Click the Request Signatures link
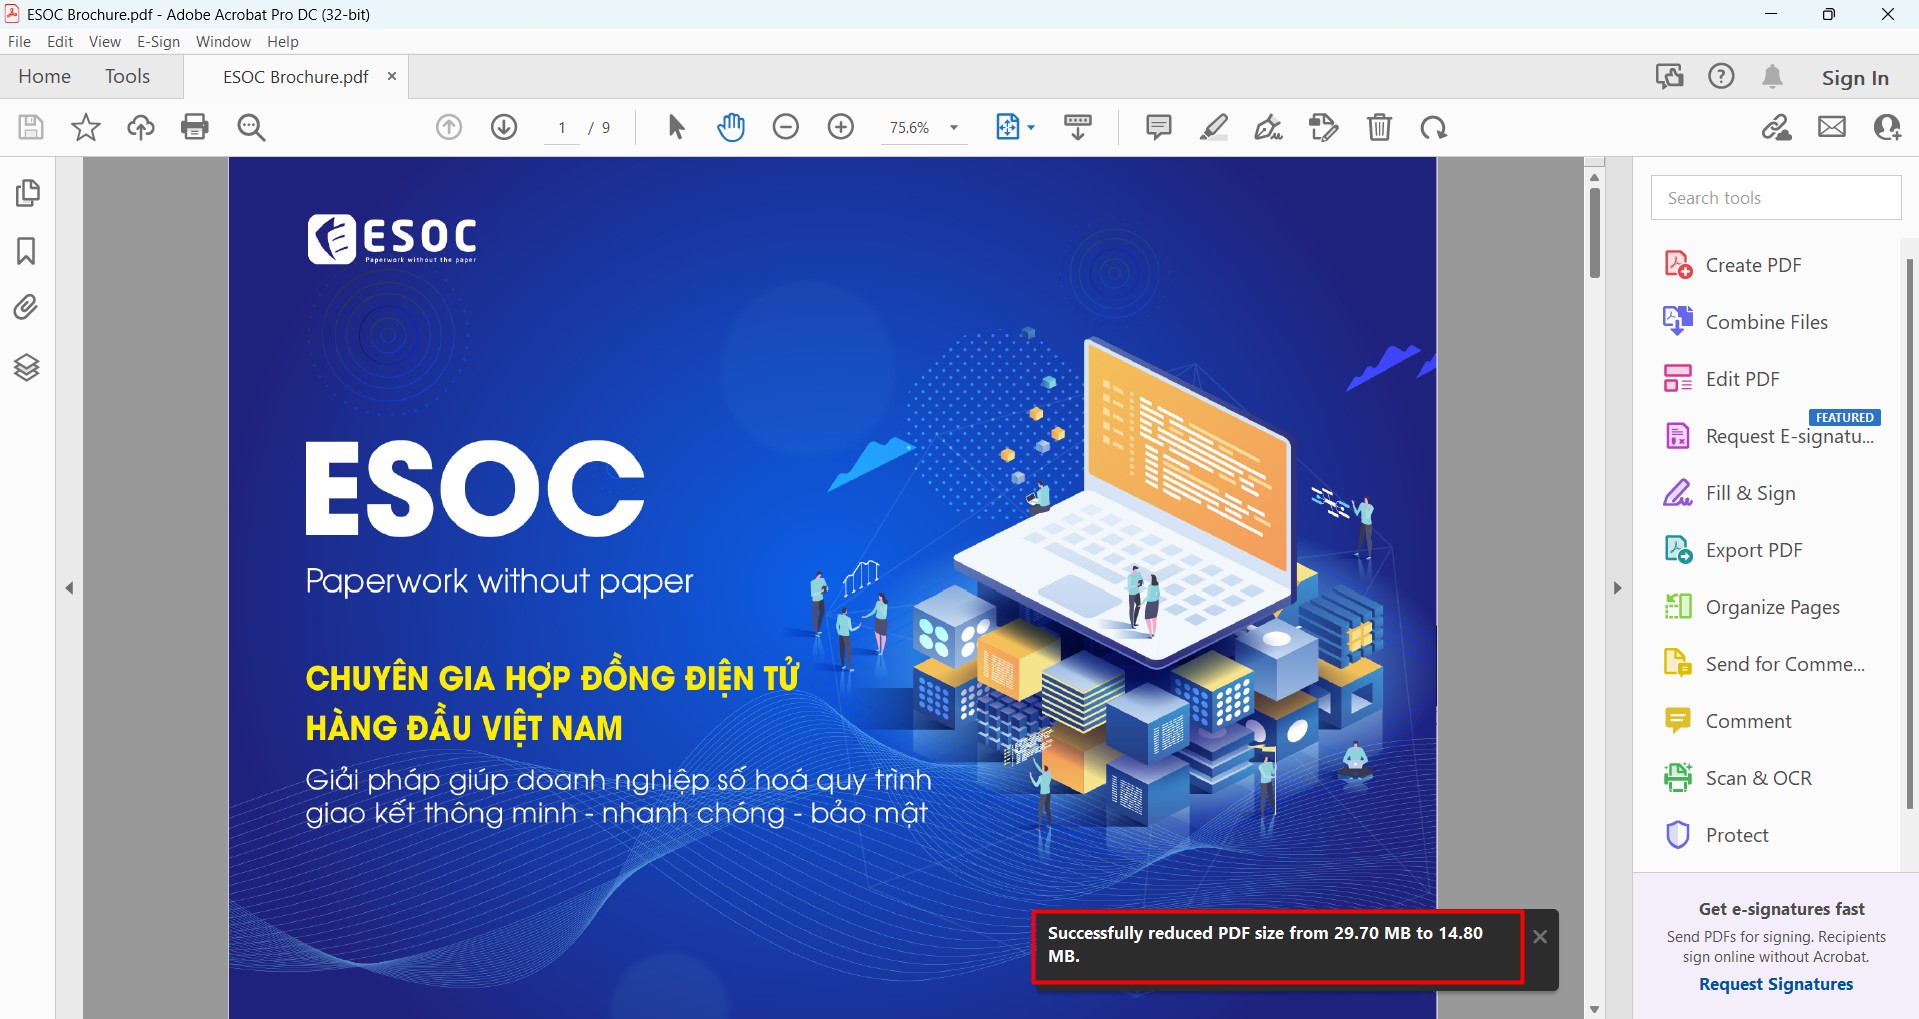Screen dimensions: 1919x1019 [x=1775, y=984]
